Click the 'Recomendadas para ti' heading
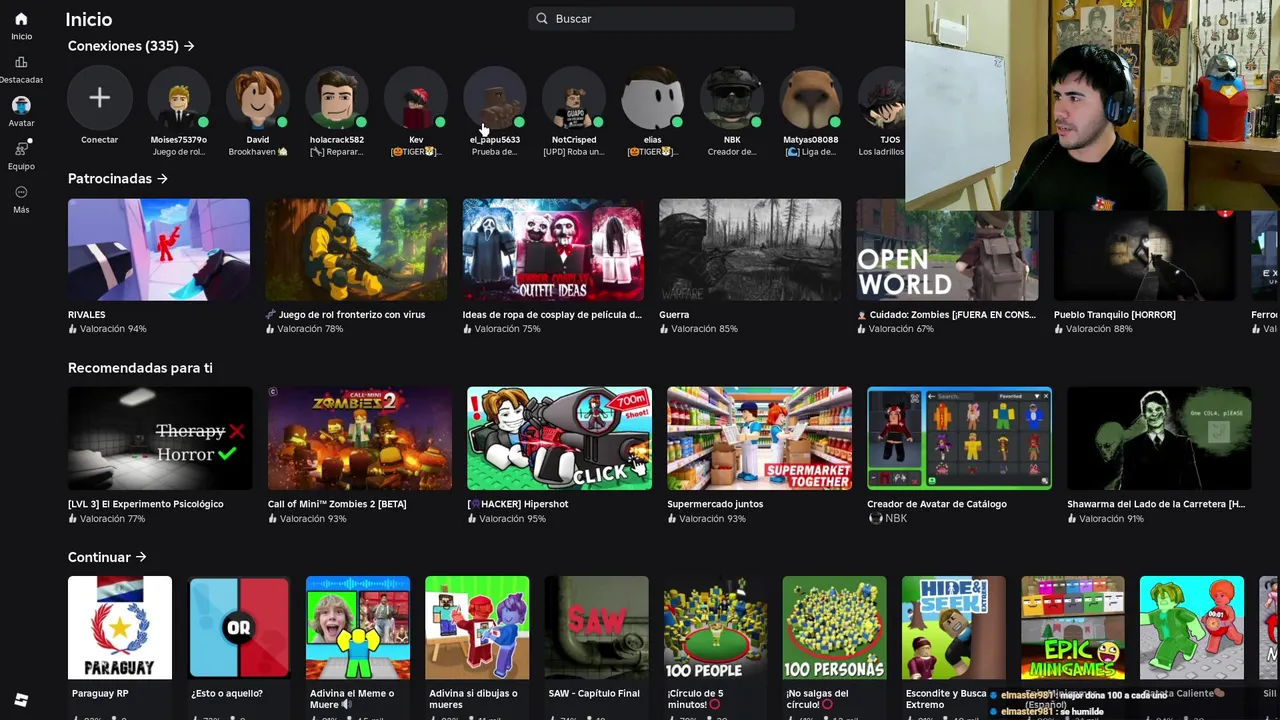The width and height of the screenshot is (1280, 720). coord(140,368)
